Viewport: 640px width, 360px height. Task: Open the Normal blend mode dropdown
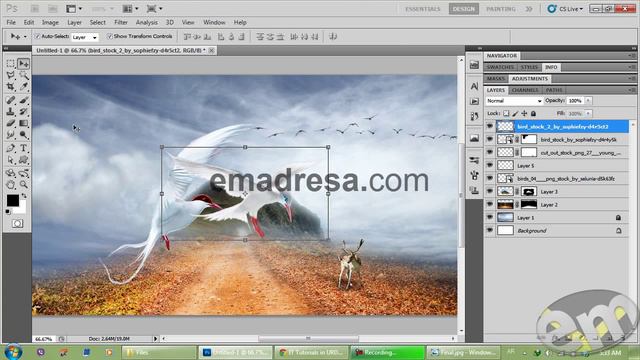click(514, 101)
